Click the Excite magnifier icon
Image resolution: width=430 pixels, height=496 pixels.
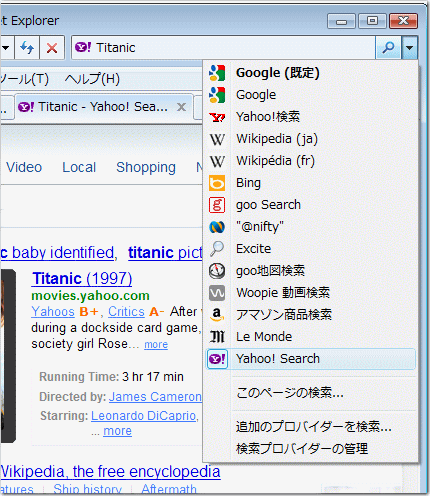[217, 249]
